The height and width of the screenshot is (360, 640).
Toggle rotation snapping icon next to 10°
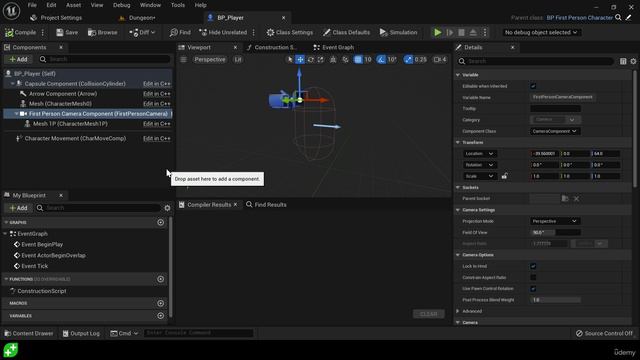pyautogui.click(x=381, y=60)
